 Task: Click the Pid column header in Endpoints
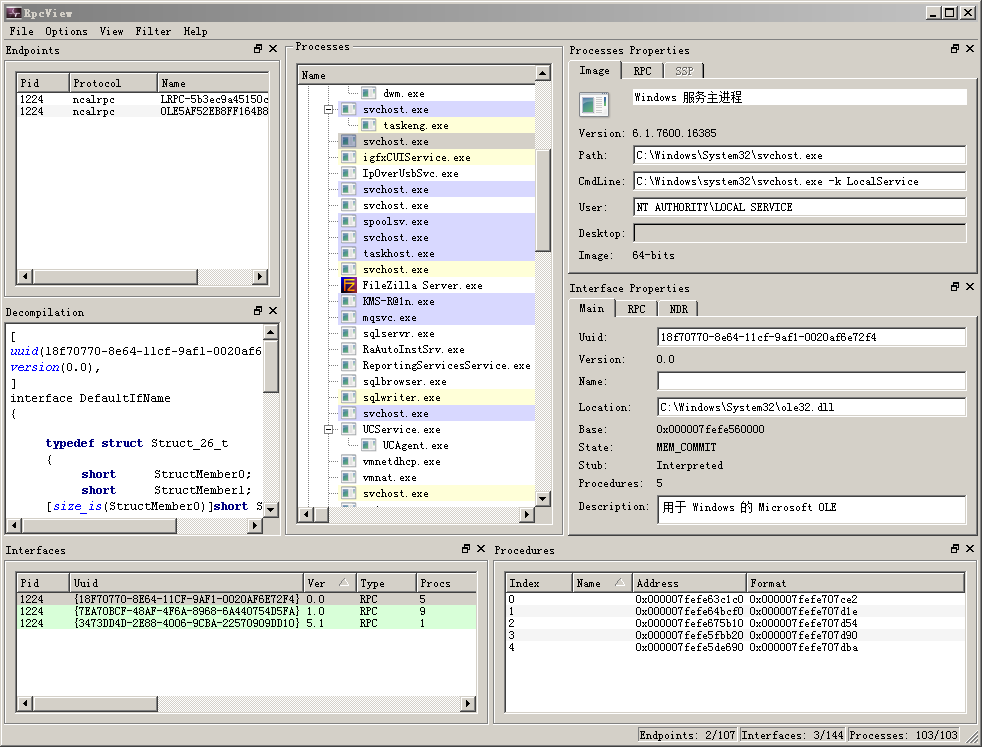[43, 83]
